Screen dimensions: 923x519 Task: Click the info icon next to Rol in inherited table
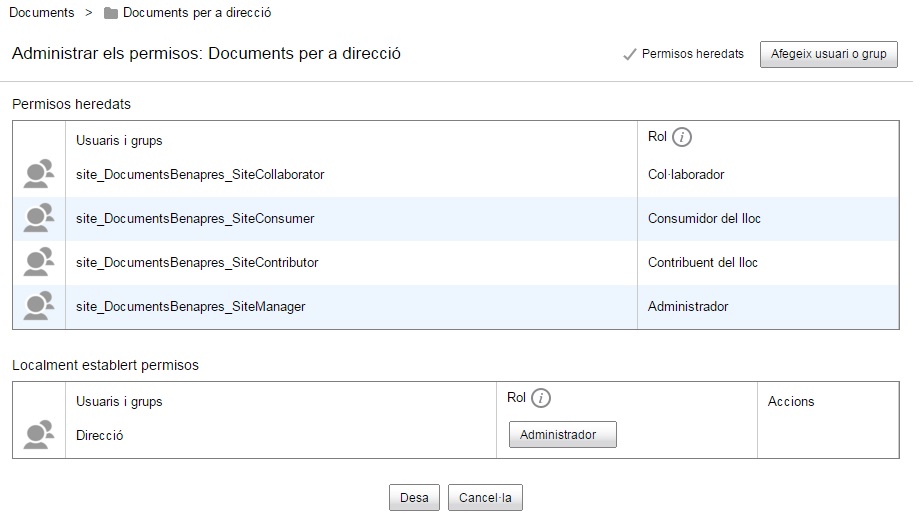682,137
